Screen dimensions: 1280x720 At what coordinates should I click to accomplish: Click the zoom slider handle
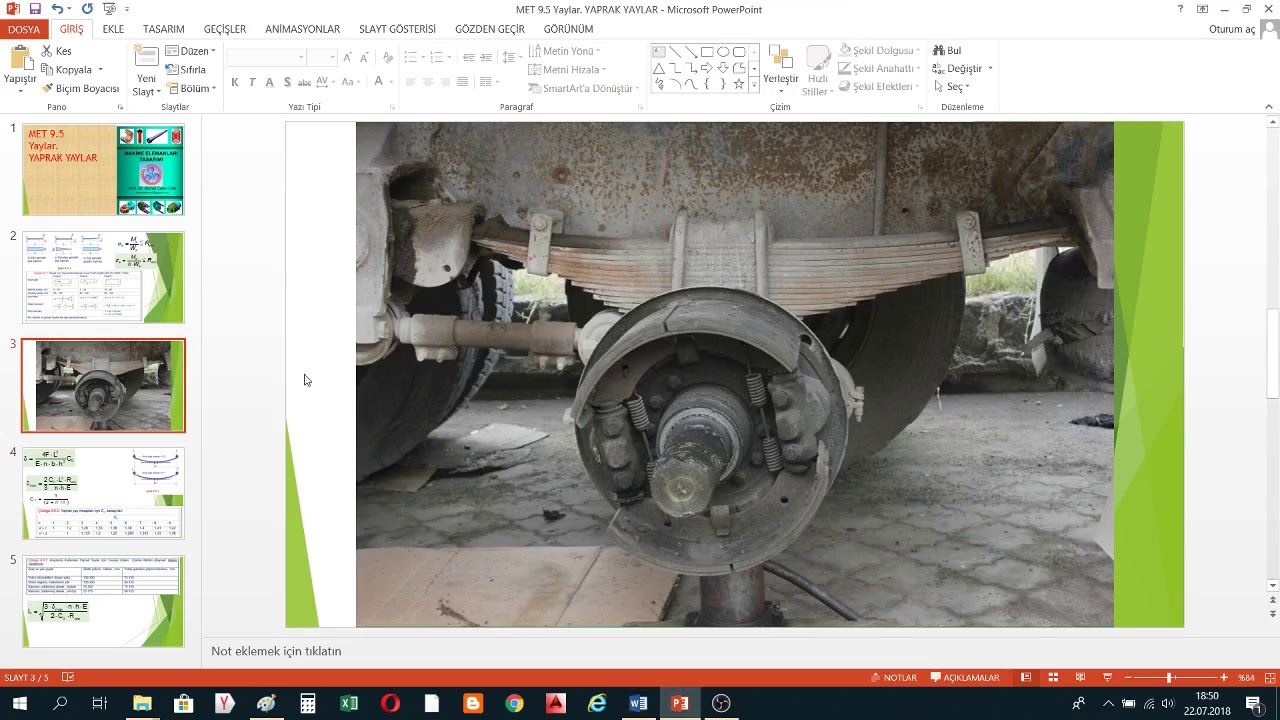click(x=1169, y=677)
